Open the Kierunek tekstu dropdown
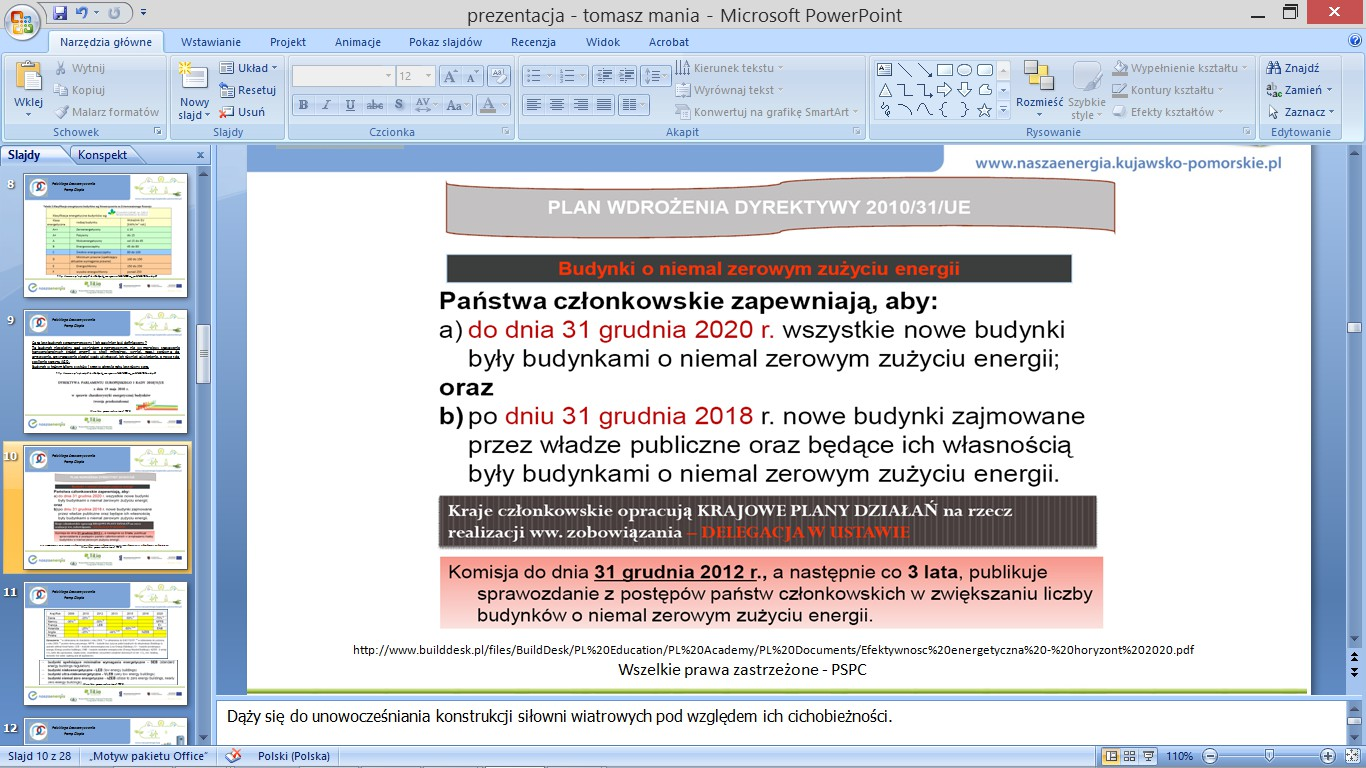Screen dimensions: 1366x768 (x=730, y=68)
